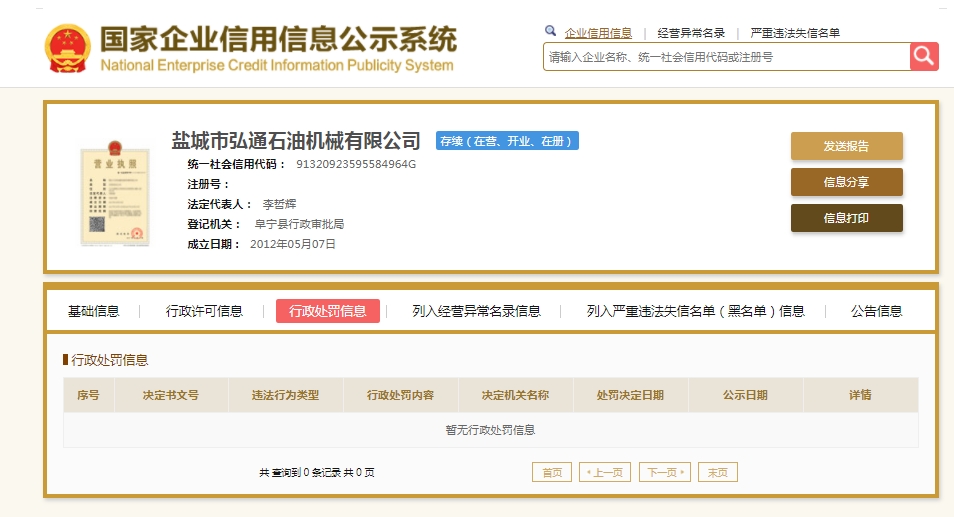Click the national emblem logo
This screenshot has width=954, height=517.
coord(68,49)
